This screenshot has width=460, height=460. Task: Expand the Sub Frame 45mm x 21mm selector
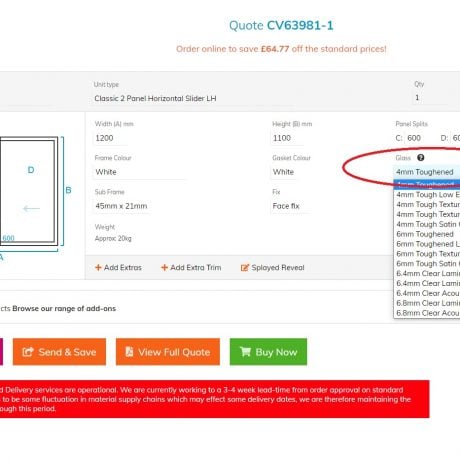coord(121,206)
